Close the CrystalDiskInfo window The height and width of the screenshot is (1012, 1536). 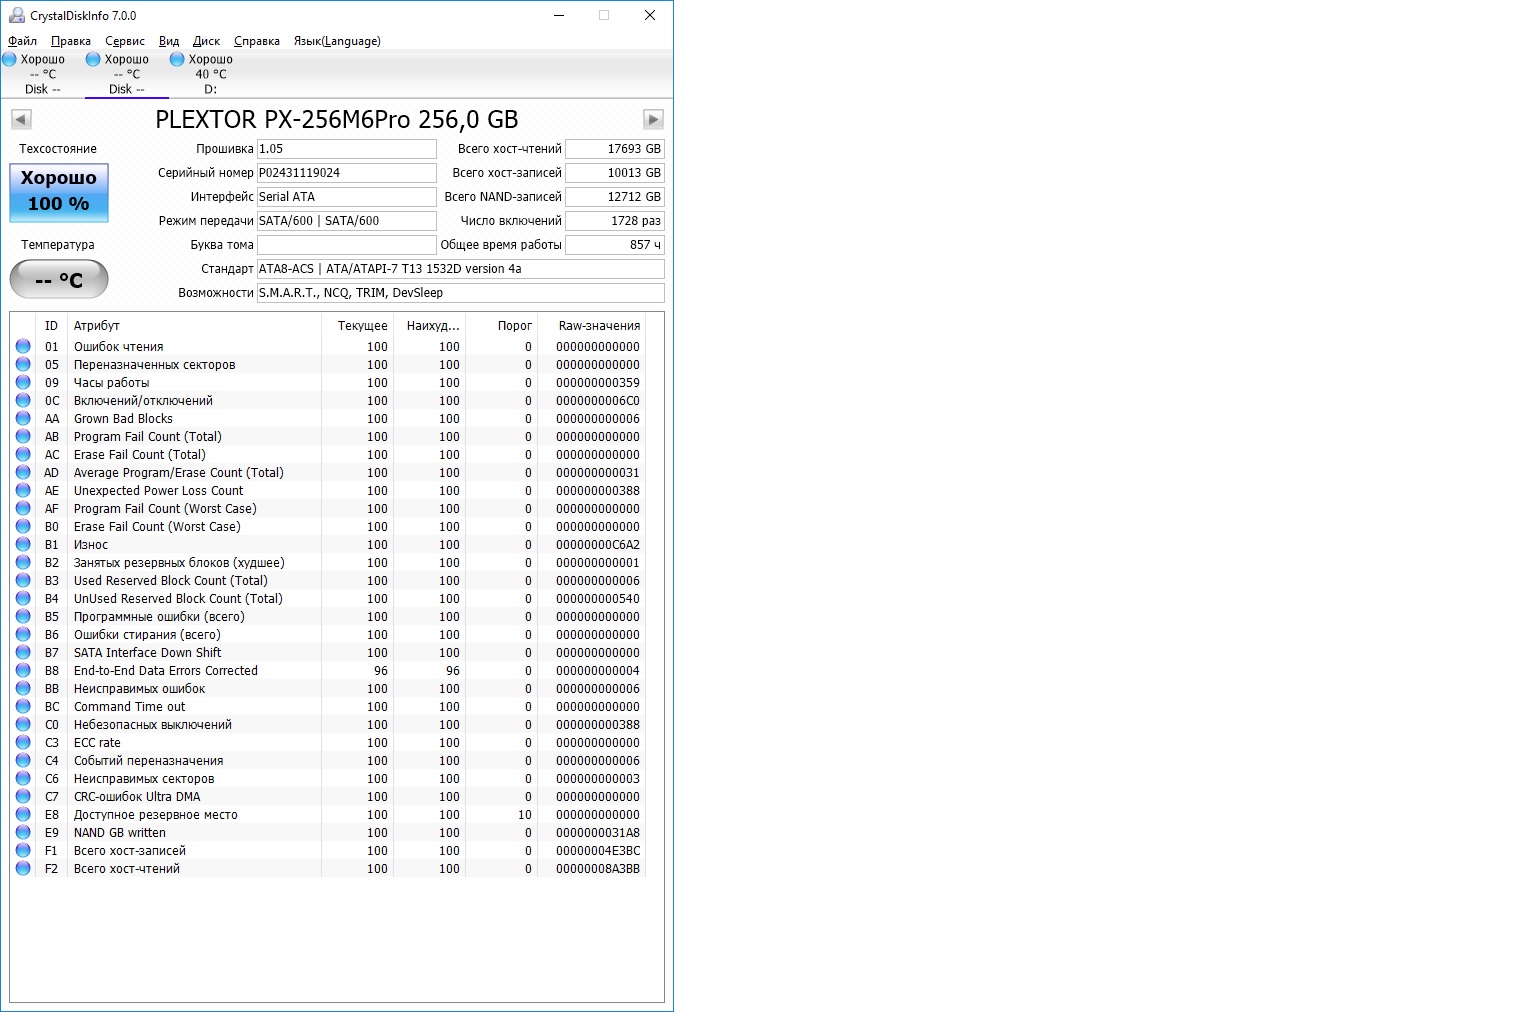pos(650,15)
